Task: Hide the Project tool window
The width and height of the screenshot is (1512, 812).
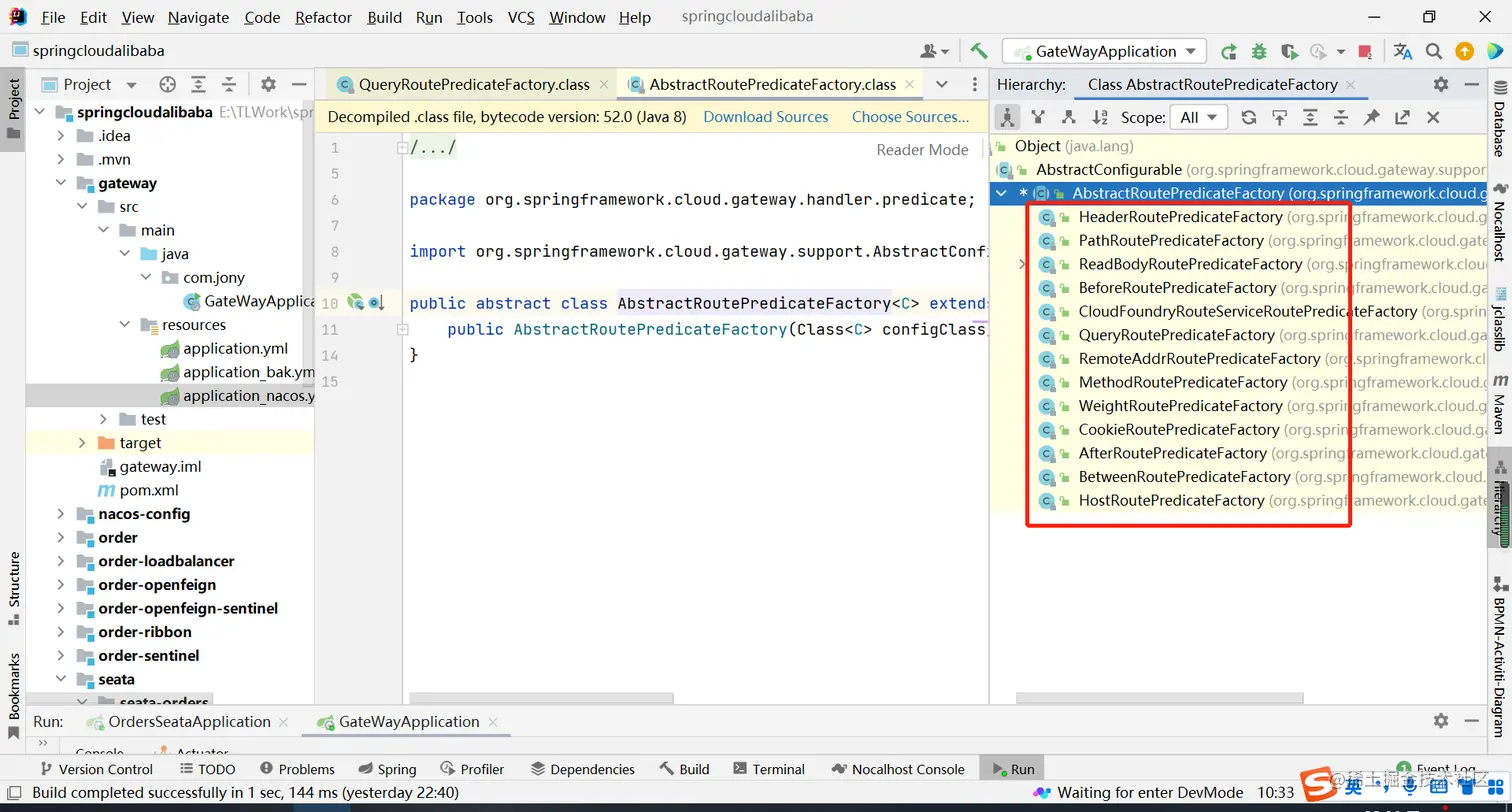Action: click(298, 84)
